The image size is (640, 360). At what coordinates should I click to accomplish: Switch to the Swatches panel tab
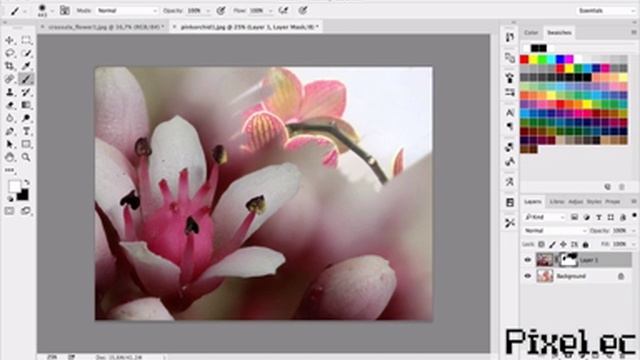click(x=559, y=33)
